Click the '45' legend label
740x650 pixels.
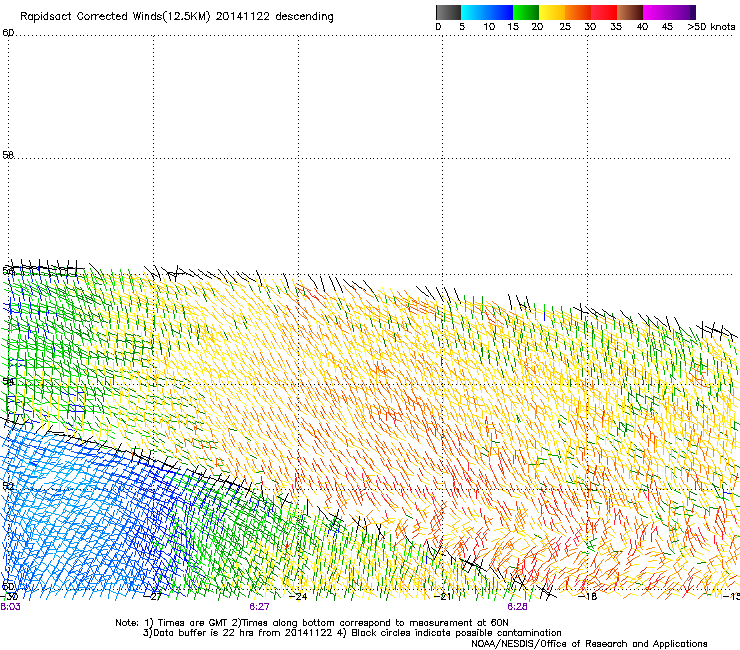(x=667, y=27)
